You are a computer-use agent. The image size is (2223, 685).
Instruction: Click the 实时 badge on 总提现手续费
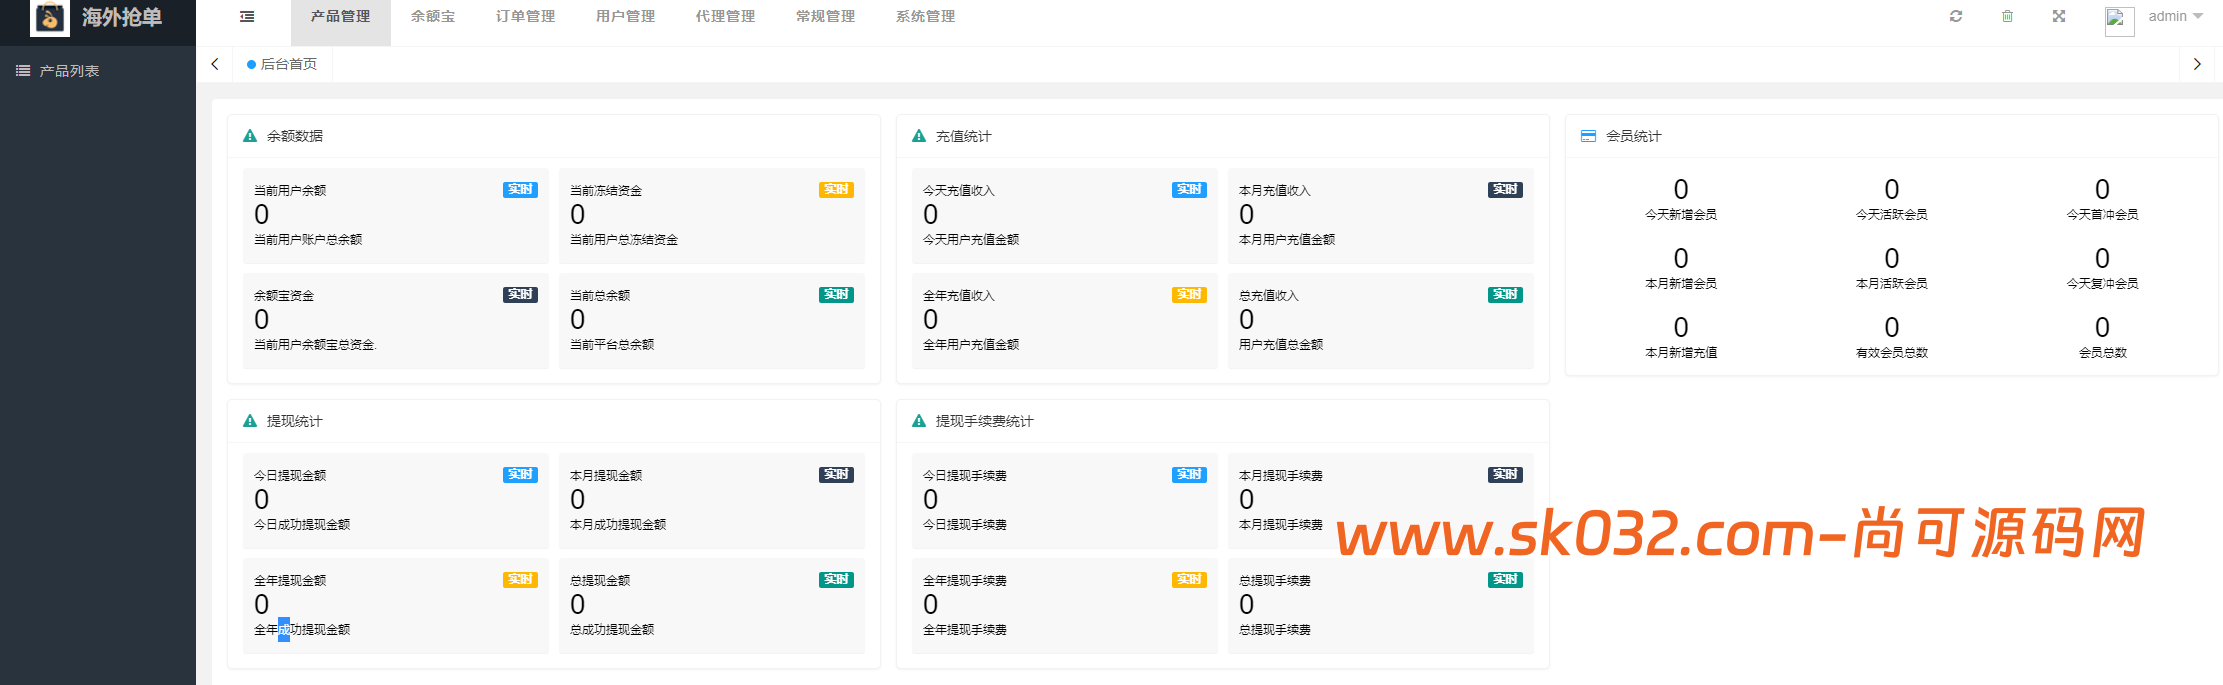click(x=1505, y=580)
